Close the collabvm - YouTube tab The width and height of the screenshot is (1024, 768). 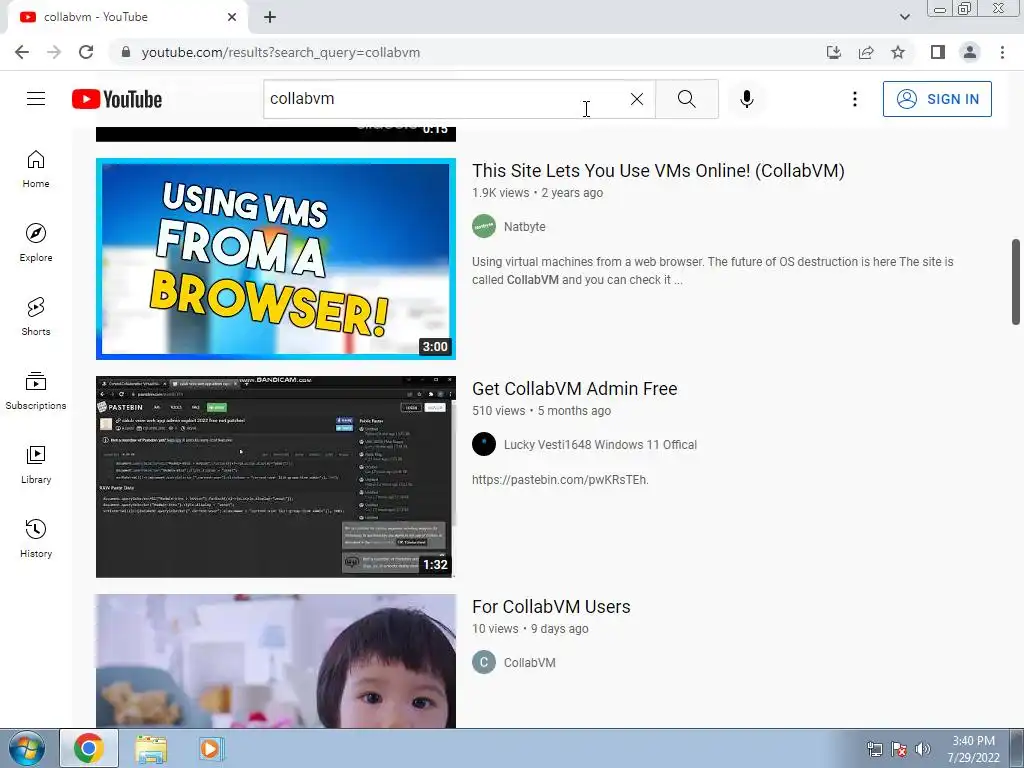[x=232, y=17]
